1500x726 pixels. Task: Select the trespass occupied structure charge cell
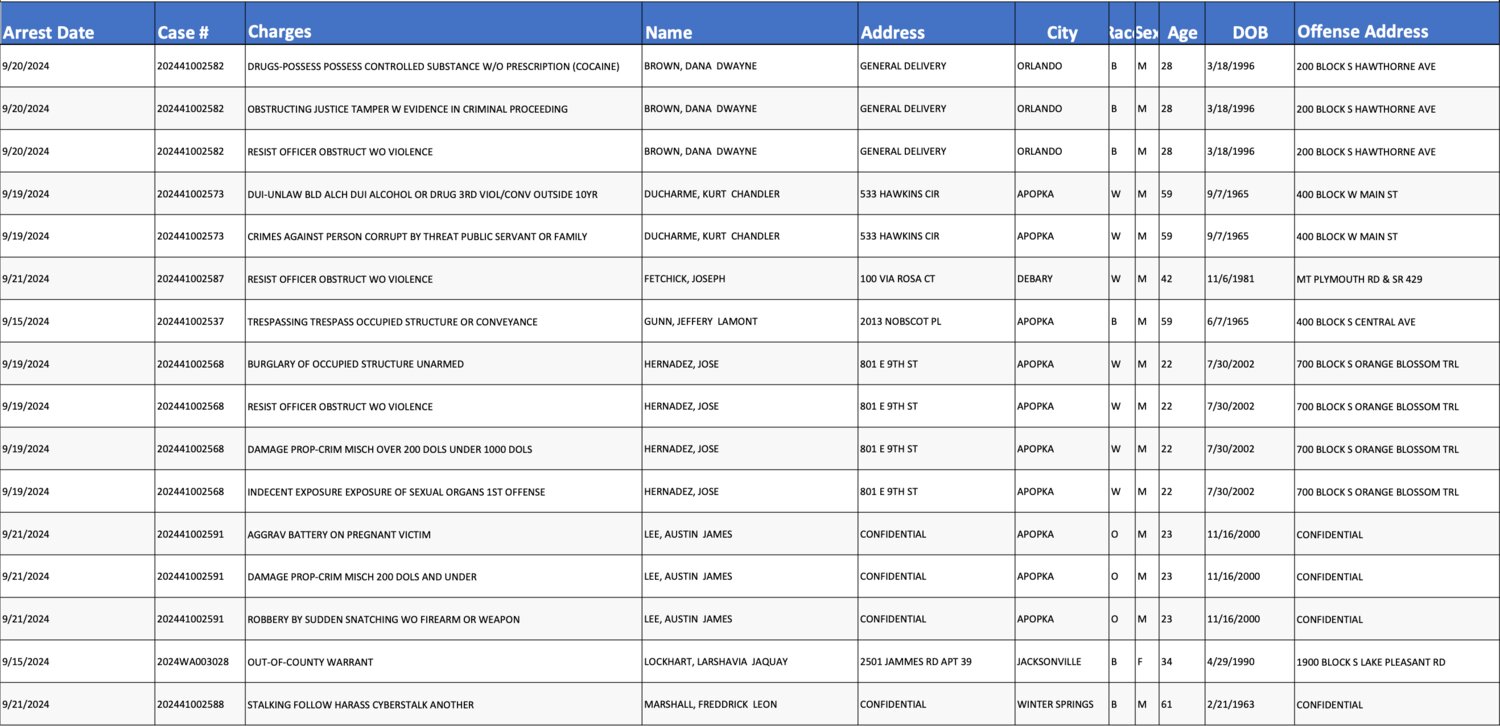click(444, 322)
